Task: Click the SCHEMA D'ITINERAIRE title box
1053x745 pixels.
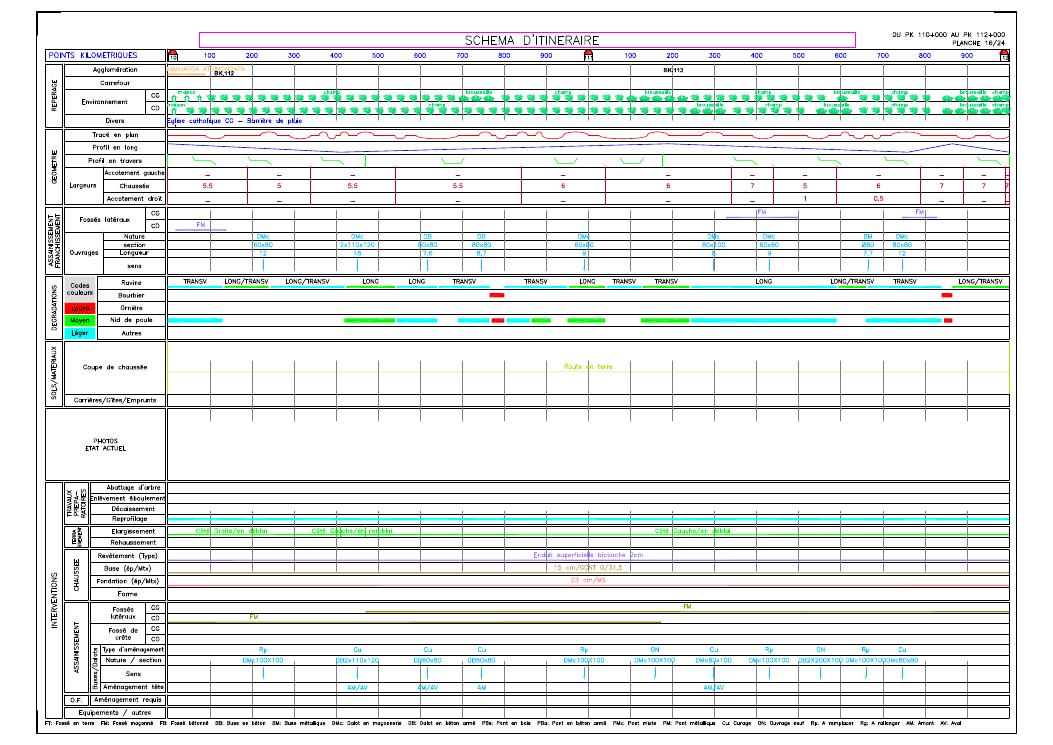Action: 527,40
